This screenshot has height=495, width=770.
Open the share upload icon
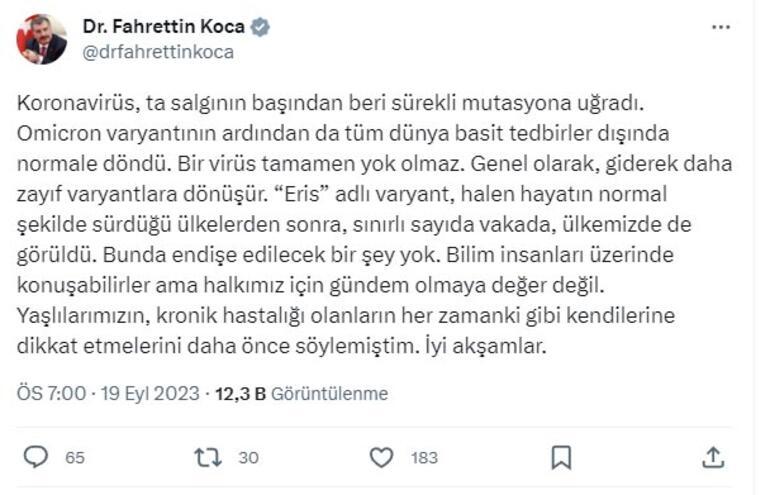(713, 458)
